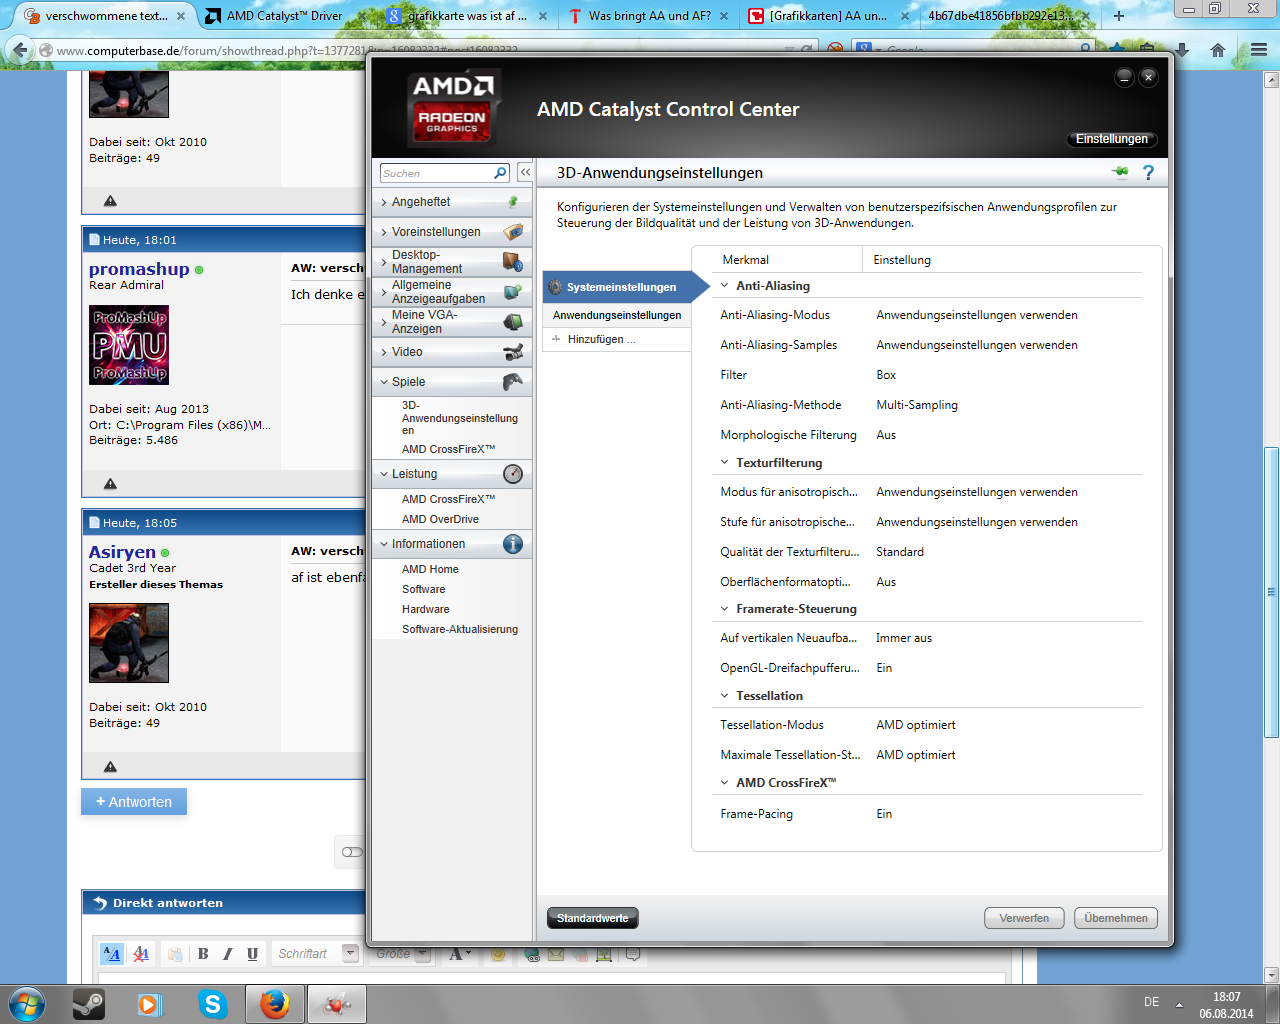
Task: Collapse the sidebar with the double-arrow button
Action: point(525,173)
